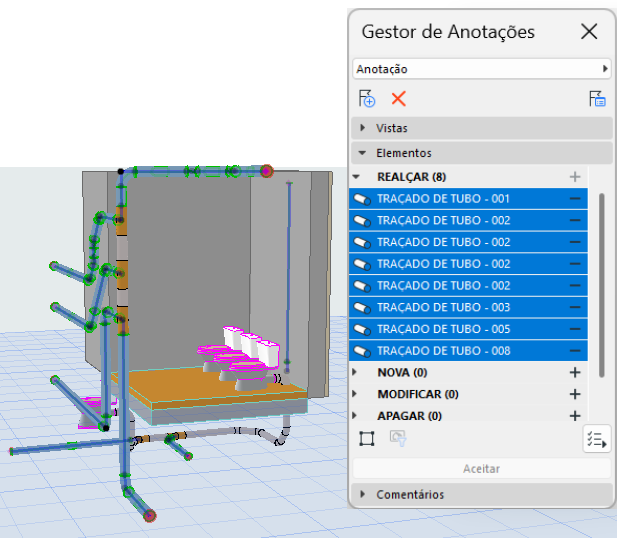Image resolution: width=617 pixels, height=538 pixels.
Task: Select row TRAÇADO DE TUBO - 005
Action: tap(468, 329)
